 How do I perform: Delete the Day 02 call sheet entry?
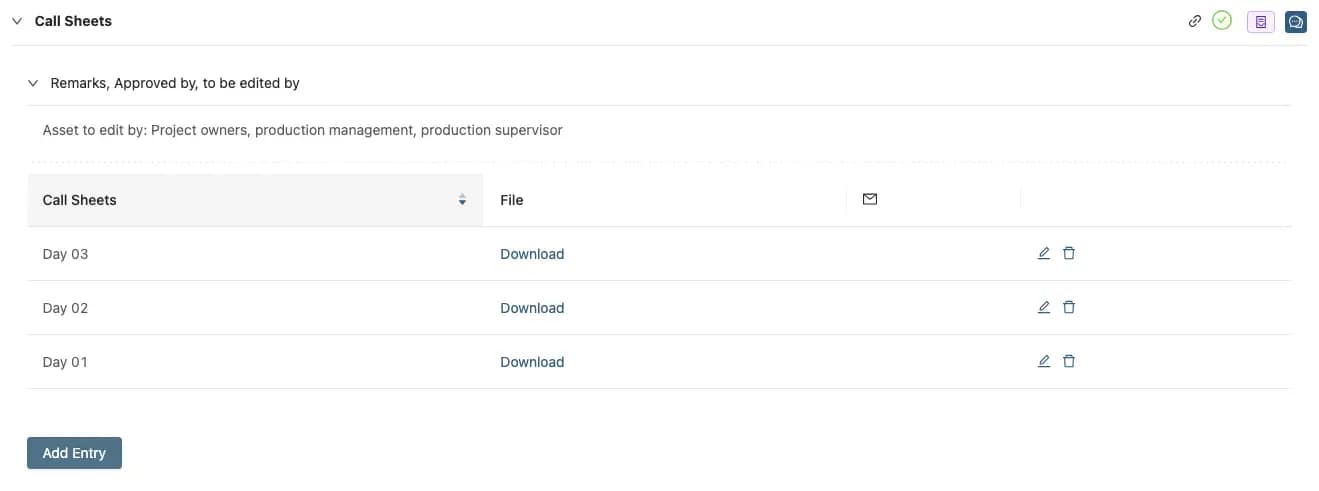pos(1068,307)
